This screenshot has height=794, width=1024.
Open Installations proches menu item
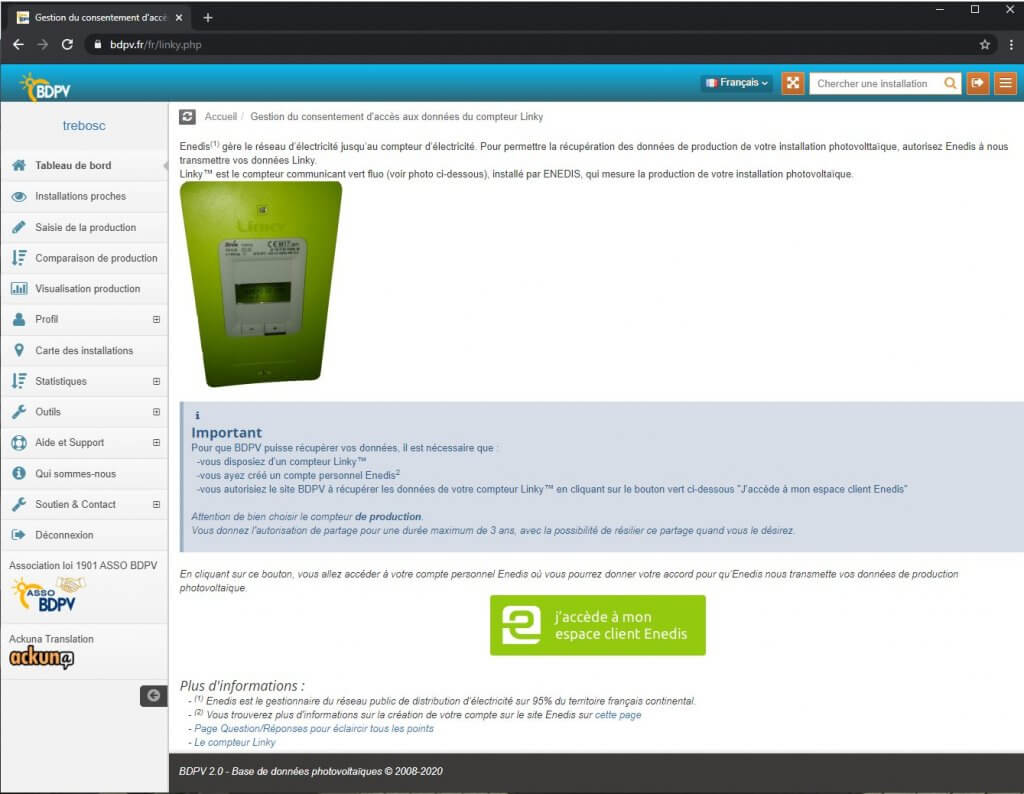84,196
